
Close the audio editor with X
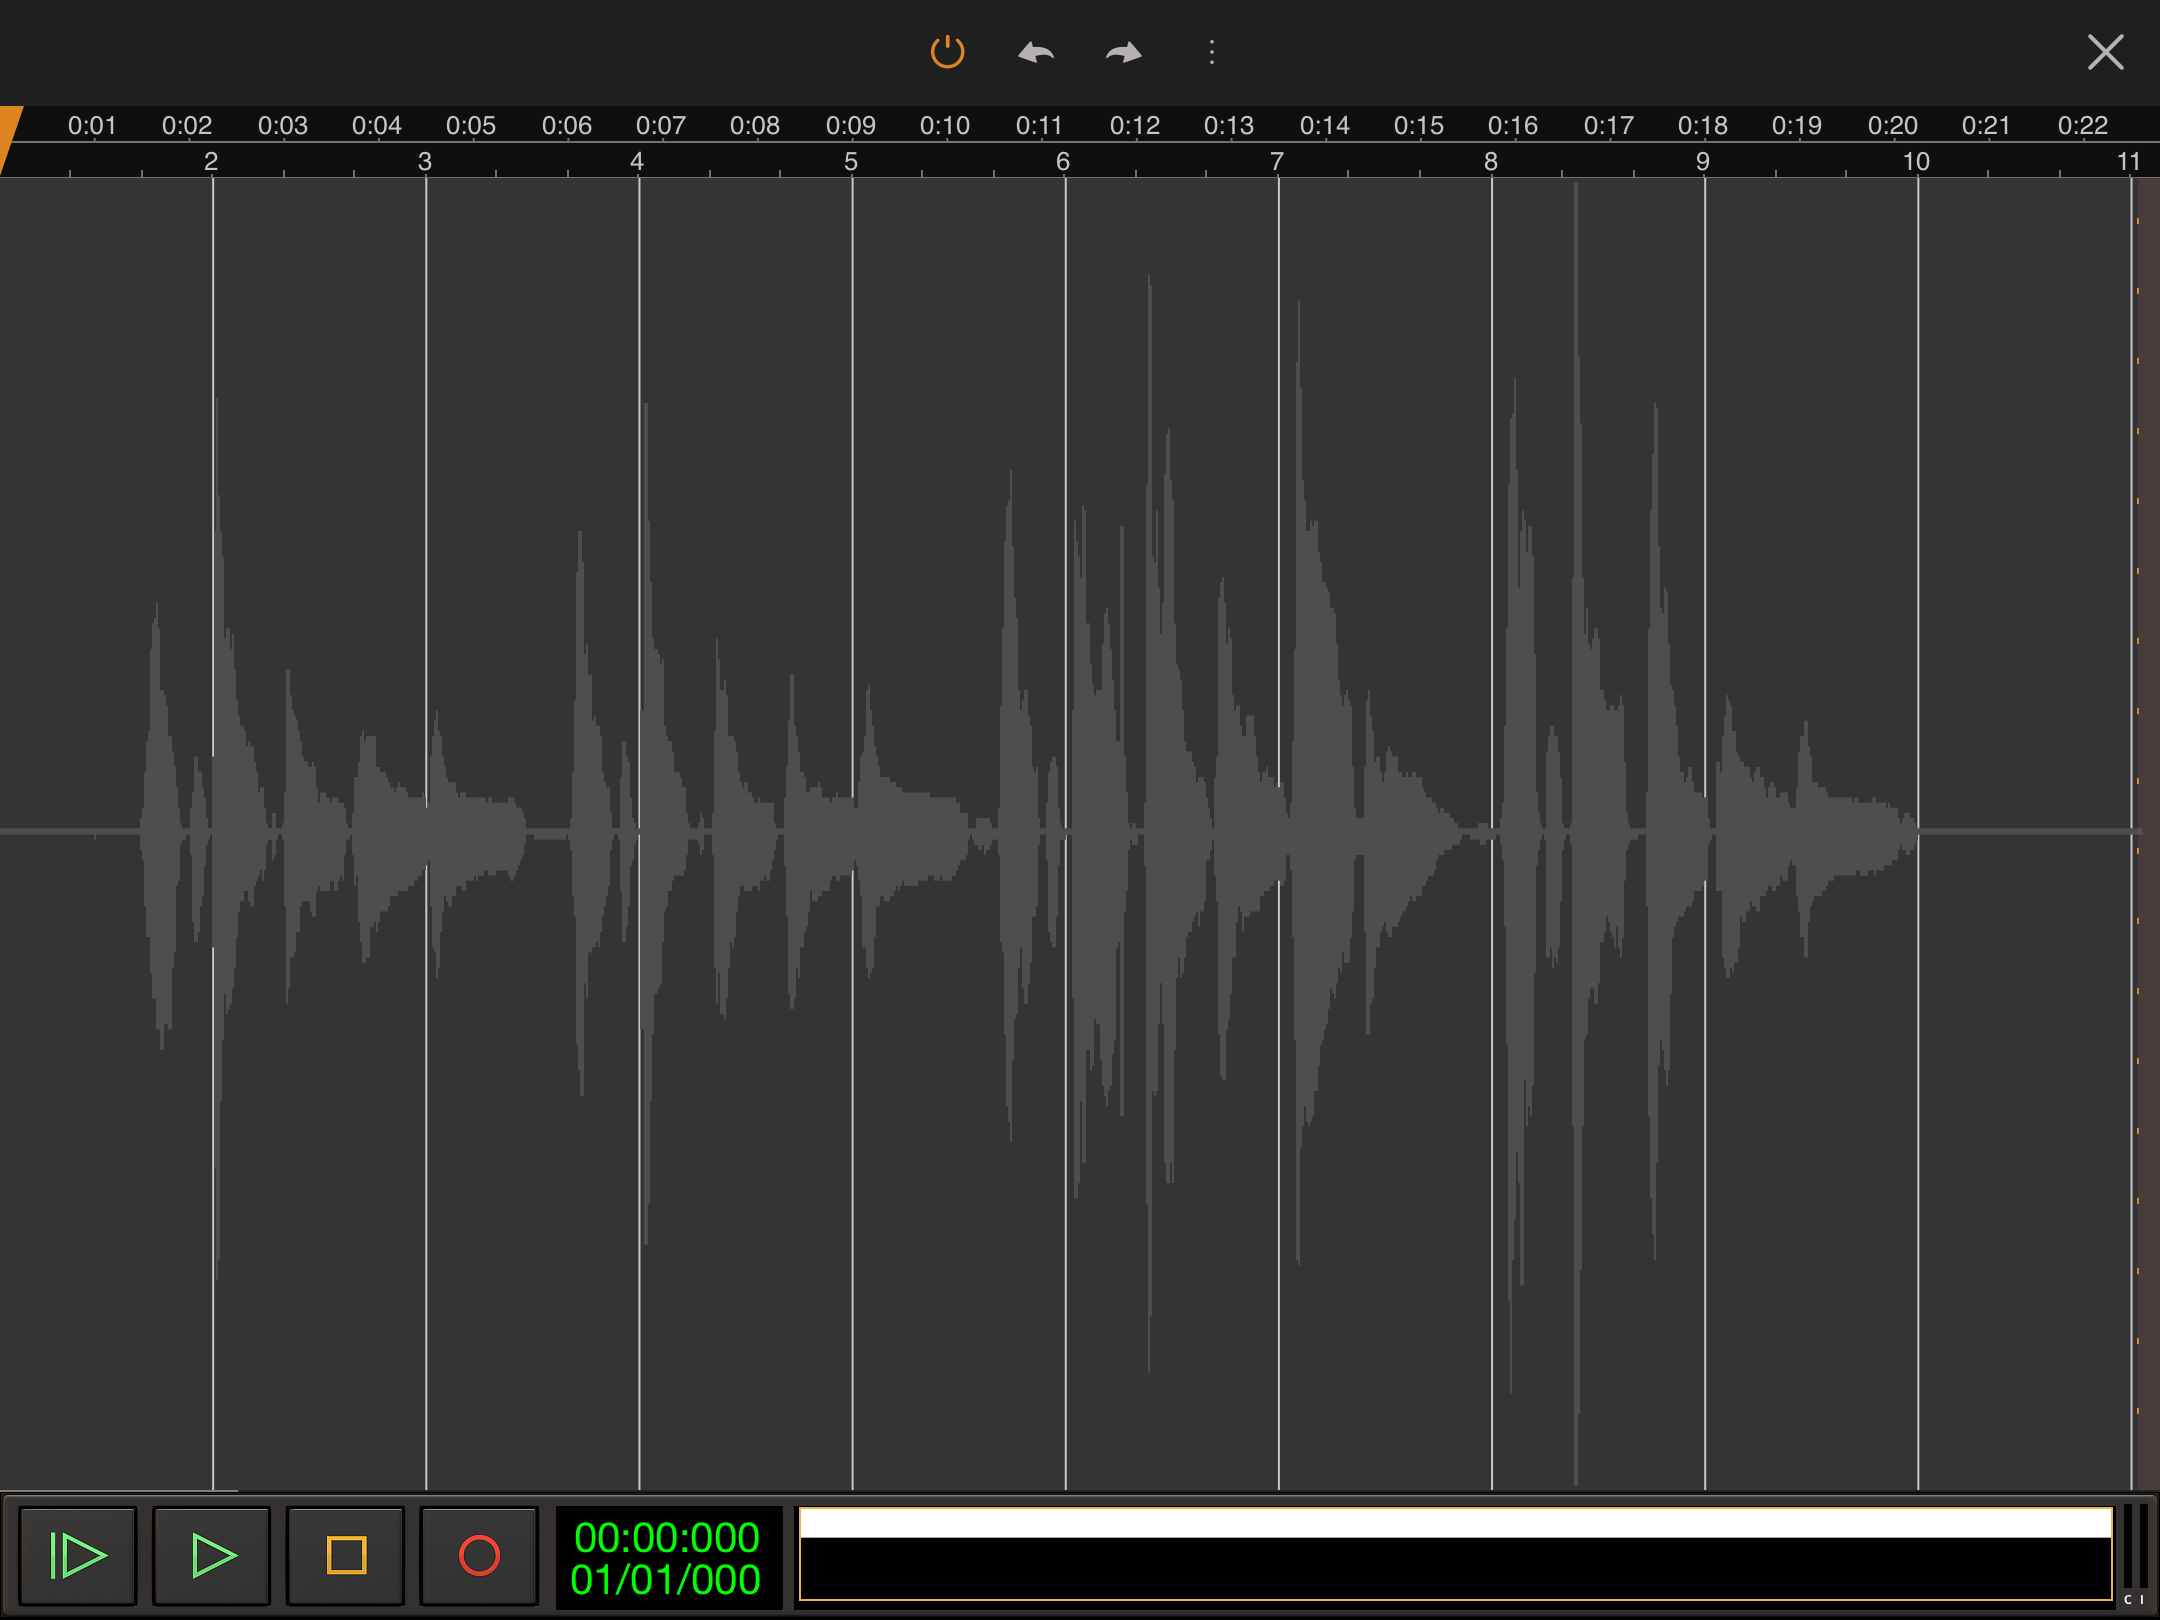[2105, 52]
